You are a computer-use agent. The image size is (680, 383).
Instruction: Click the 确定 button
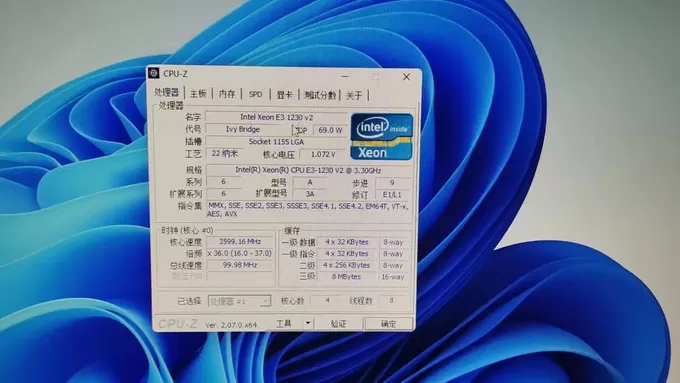pos(388,324)
